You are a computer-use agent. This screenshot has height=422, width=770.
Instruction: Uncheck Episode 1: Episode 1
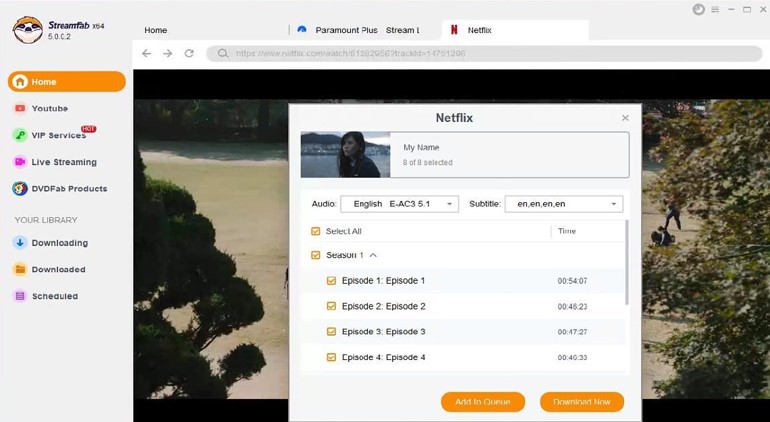332,281
